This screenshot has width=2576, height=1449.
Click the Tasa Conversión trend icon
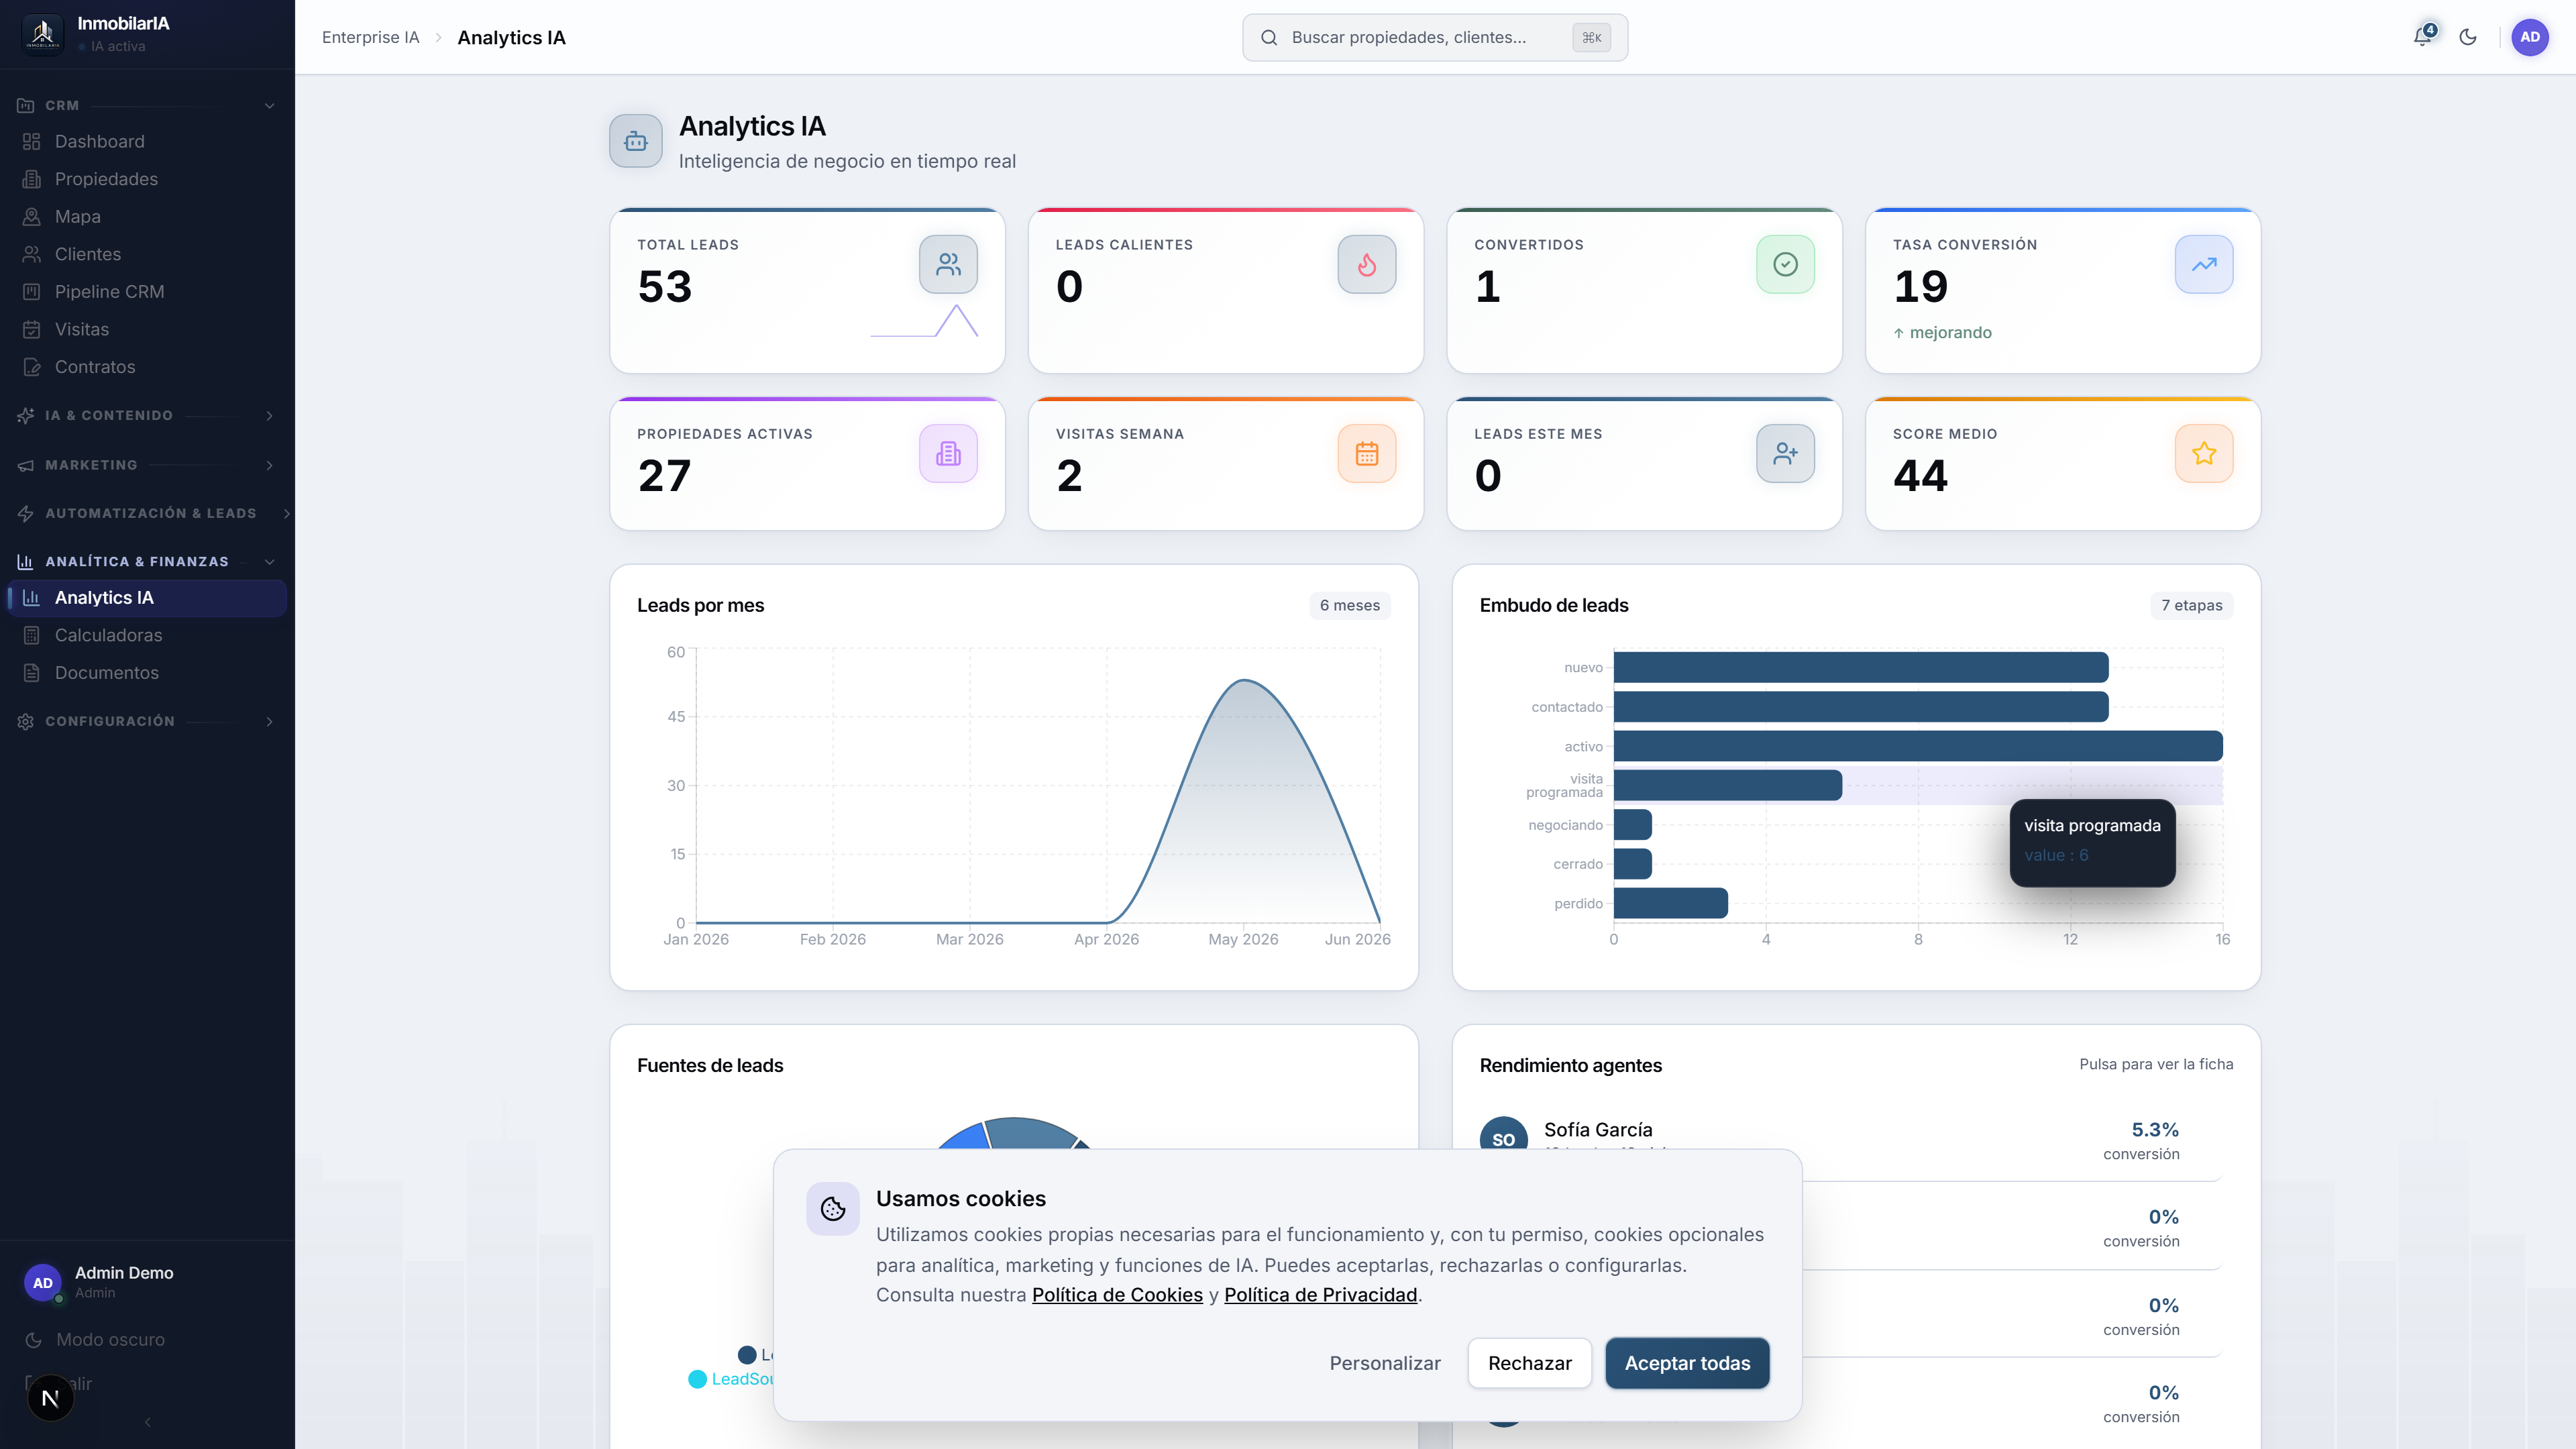click(x=2204, y=264)
